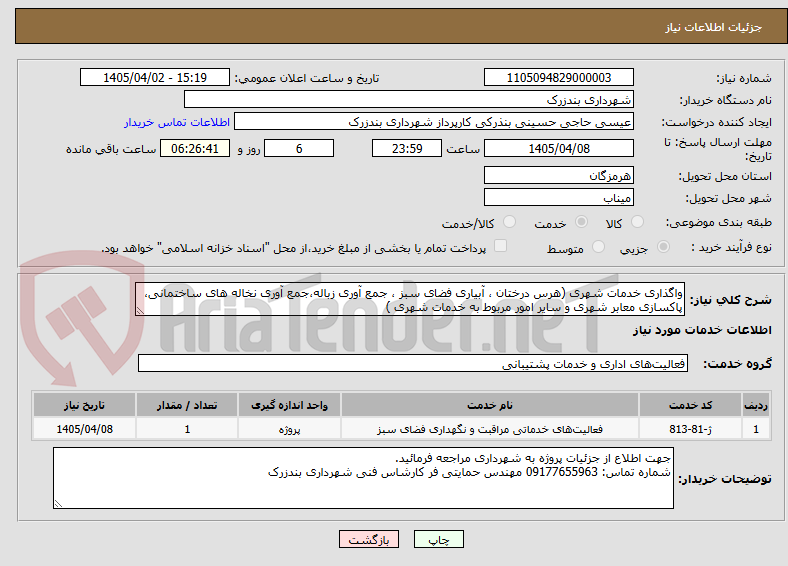788x566 pixels.
Task: Select the کالا/خدمت radio button
Action: (x=510, y=222)
